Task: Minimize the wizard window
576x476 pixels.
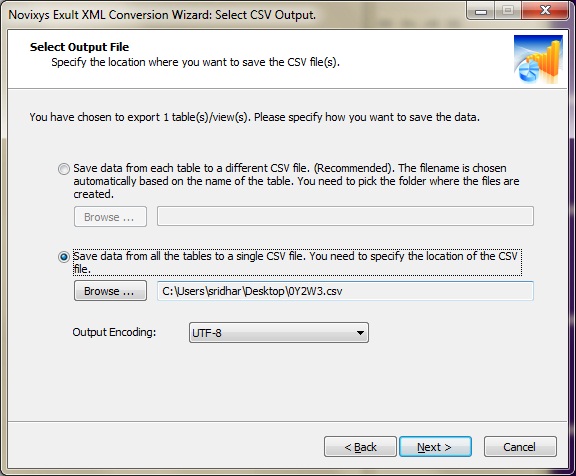Action: tap(481, 11)
